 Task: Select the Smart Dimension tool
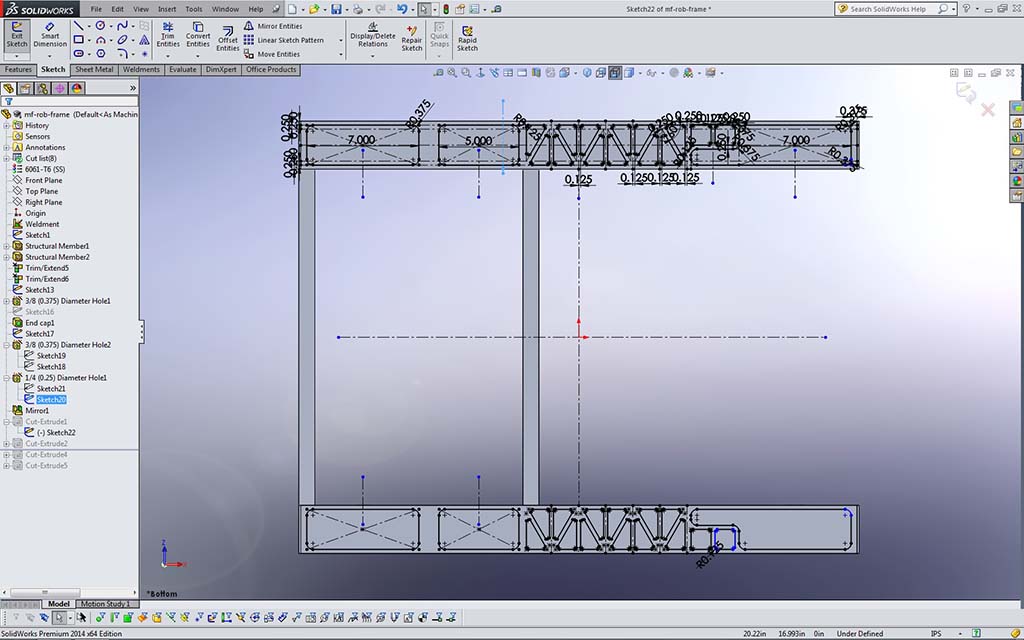(50, 36)
